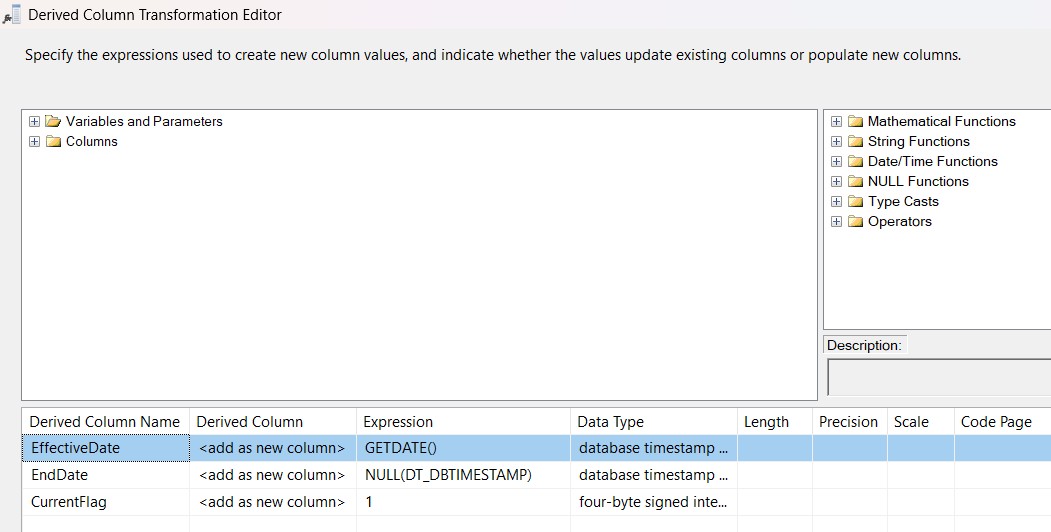Expand the Mathematical Functions node
1051x532 pixels.
point(837,122)
